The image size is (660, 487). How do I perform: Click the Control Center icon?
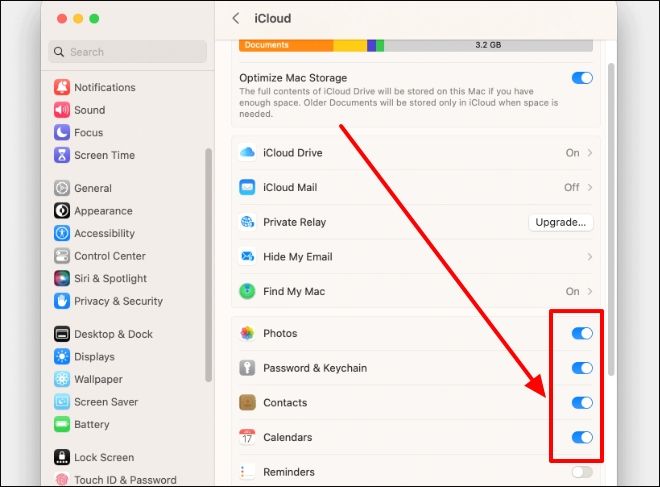62,256
